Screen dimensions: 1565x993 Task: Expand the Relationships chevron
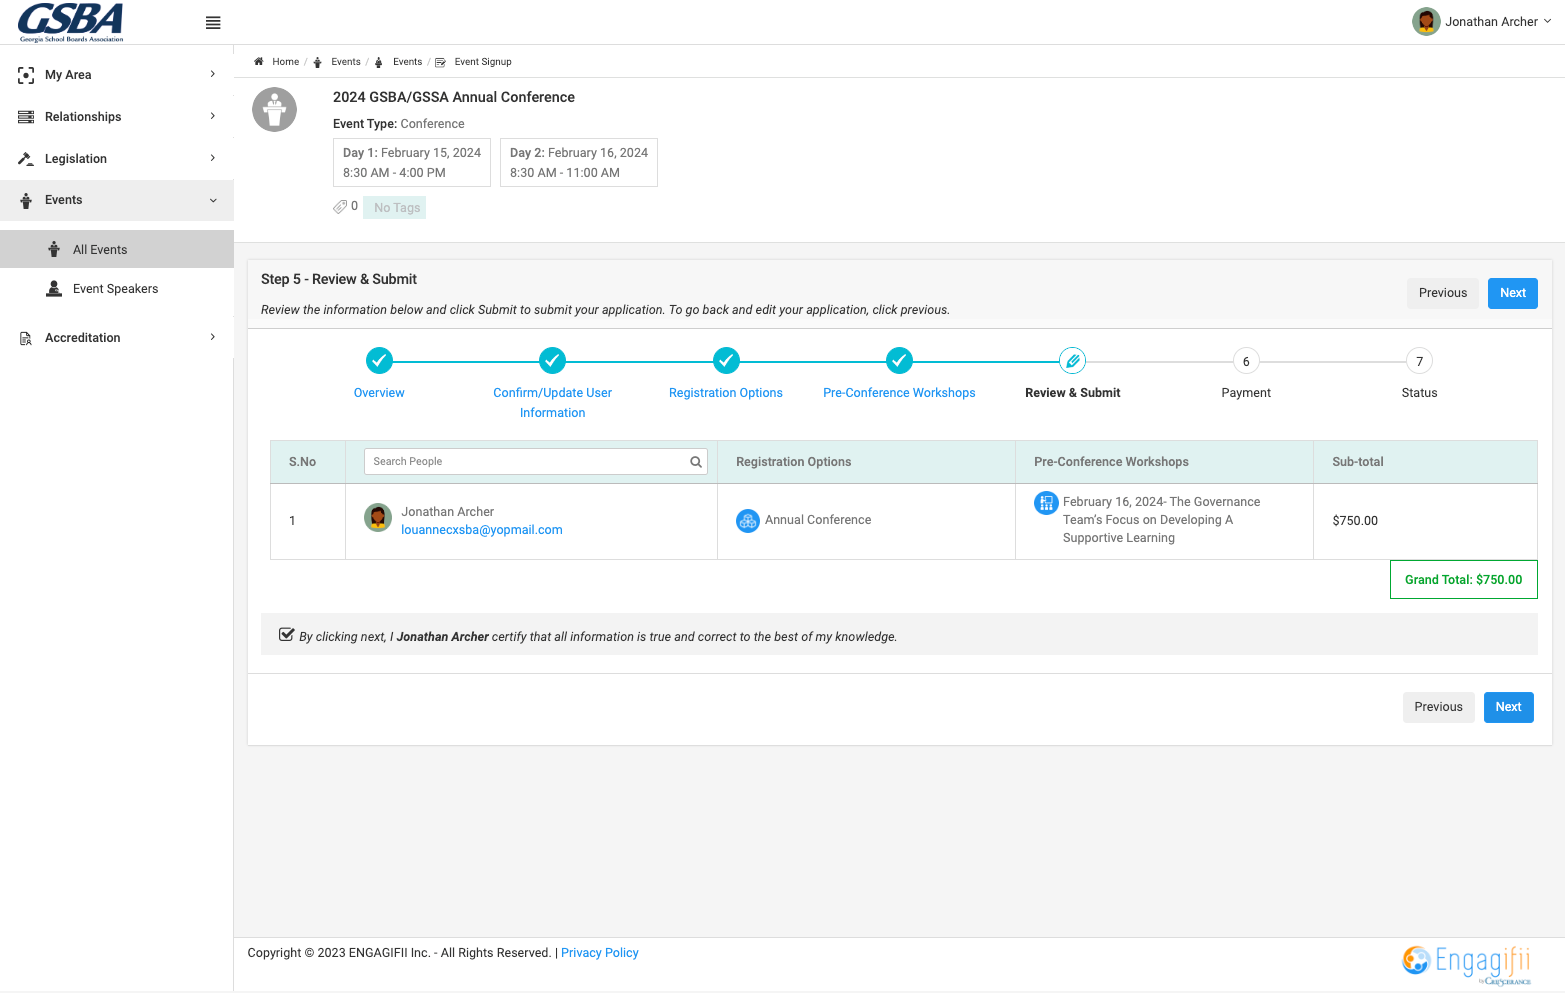pos(213,116)
